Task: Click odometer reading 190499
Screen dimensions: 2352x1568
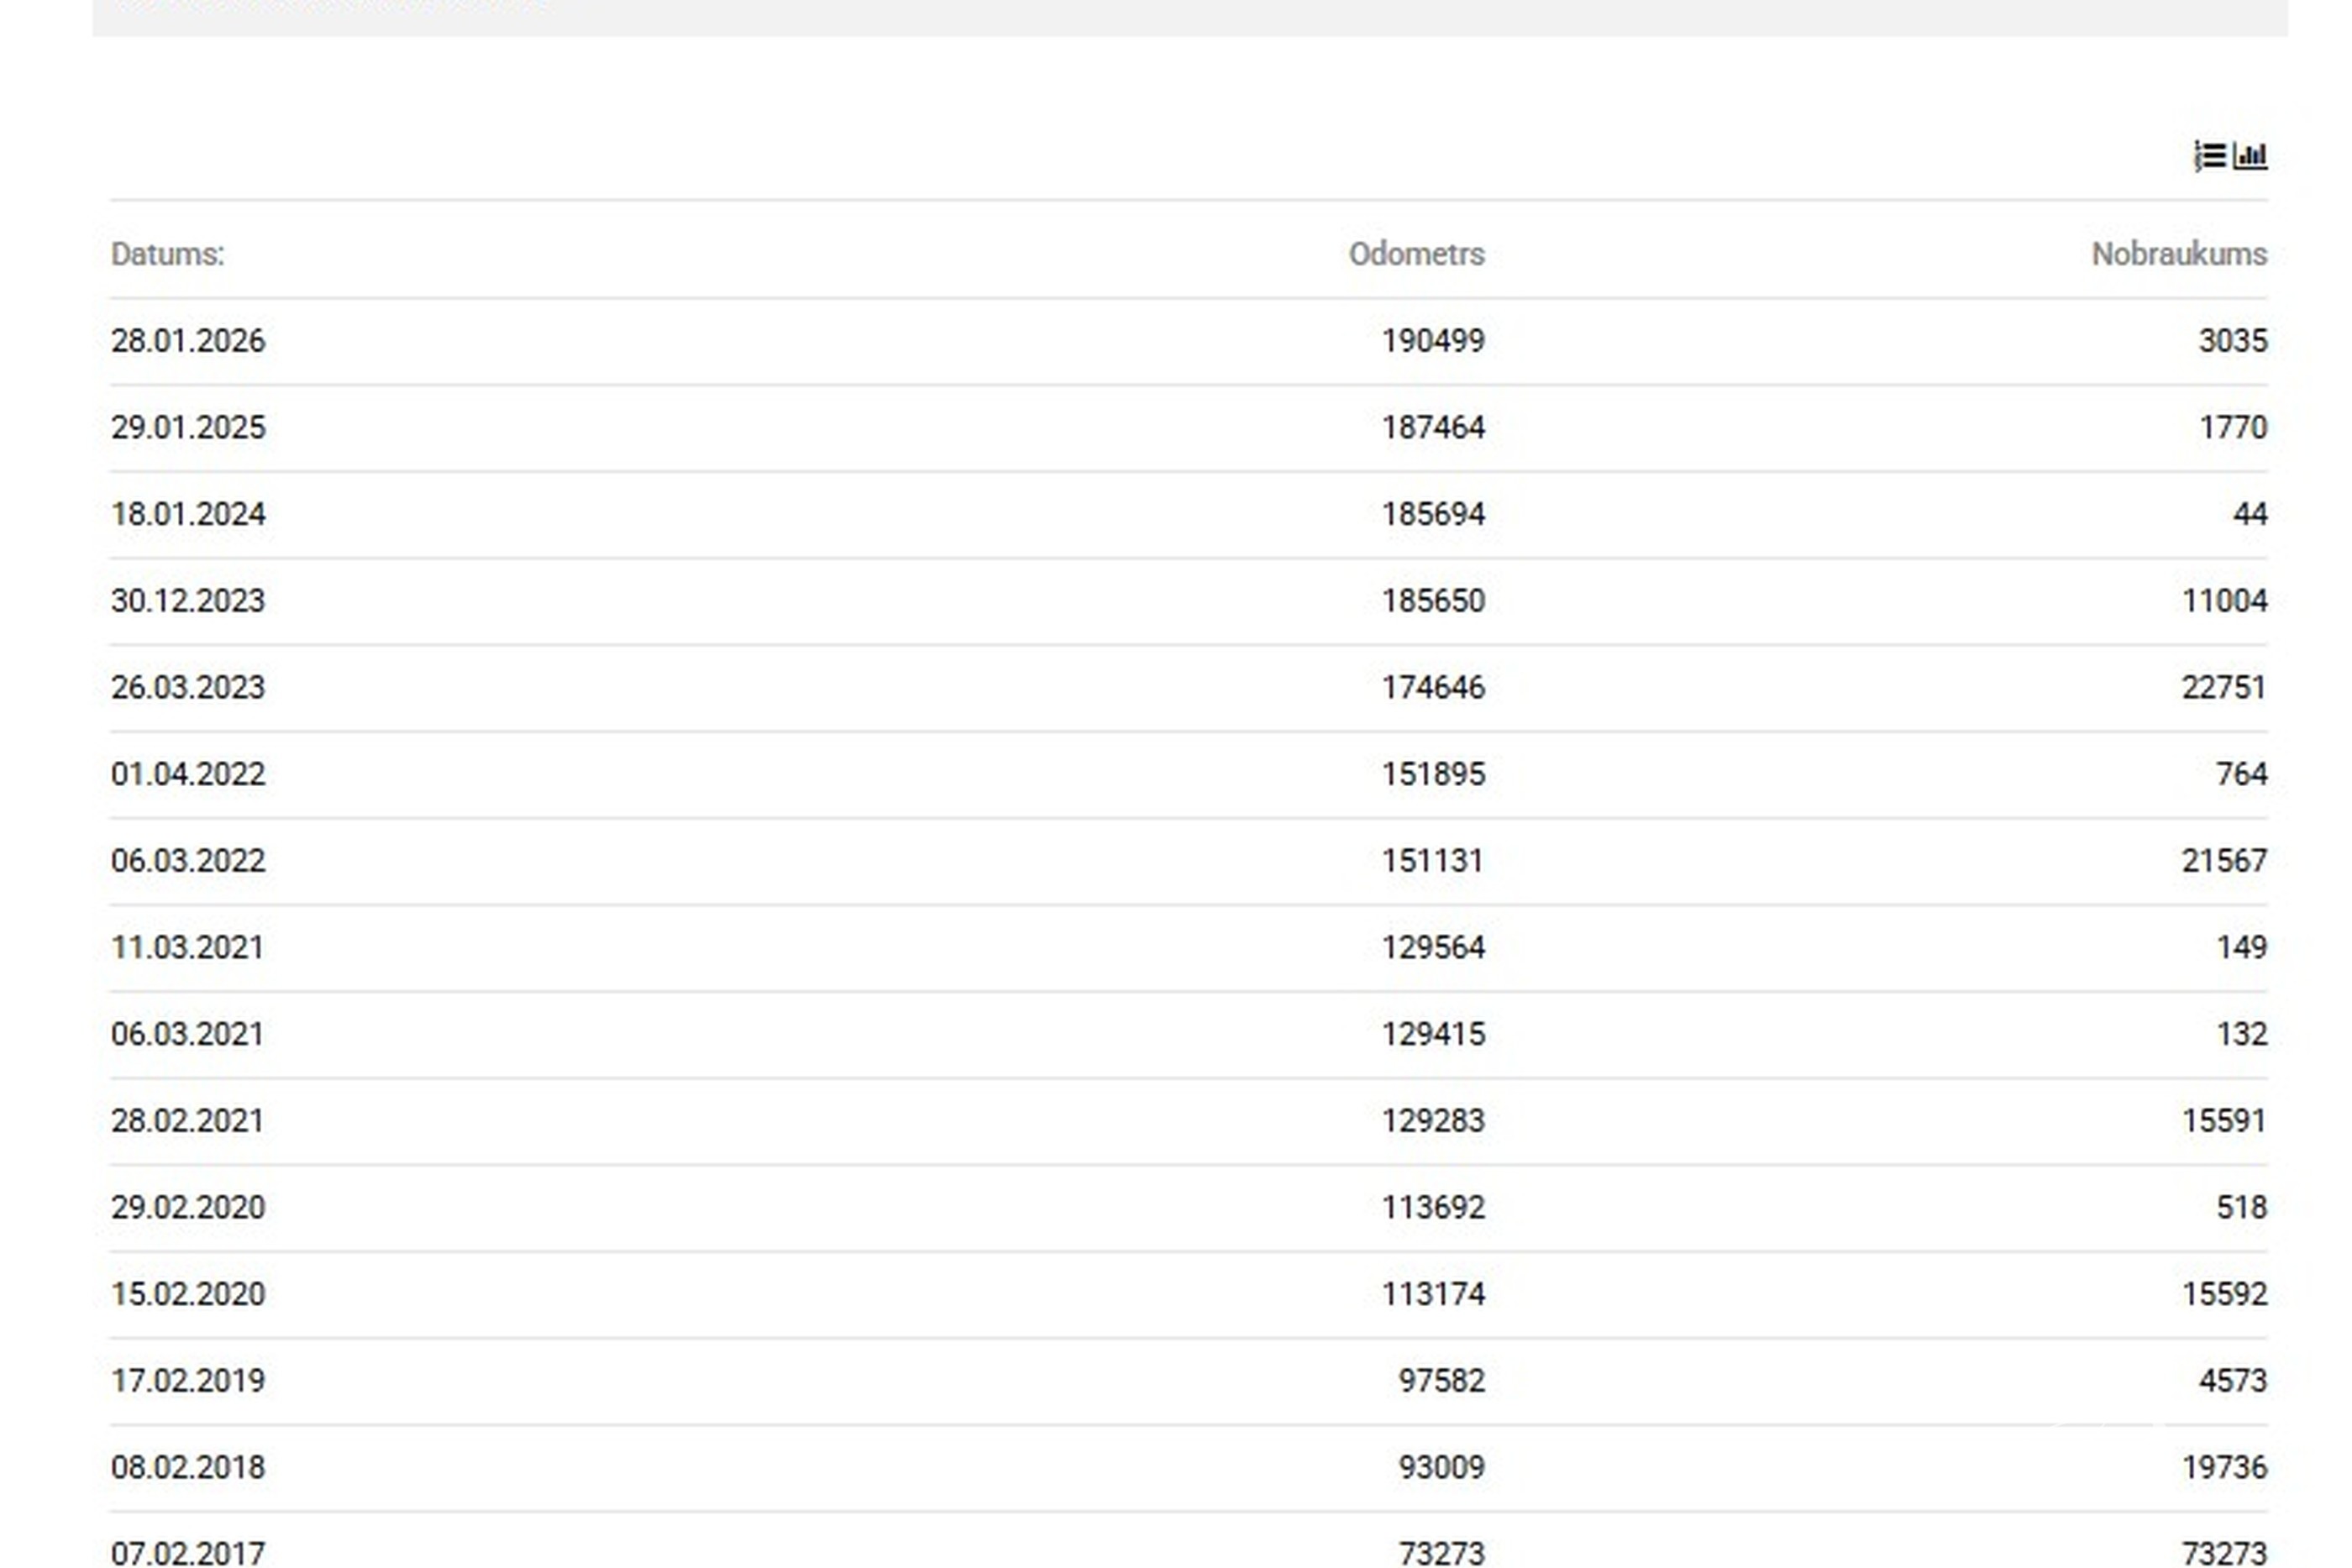Action: 1433,341
